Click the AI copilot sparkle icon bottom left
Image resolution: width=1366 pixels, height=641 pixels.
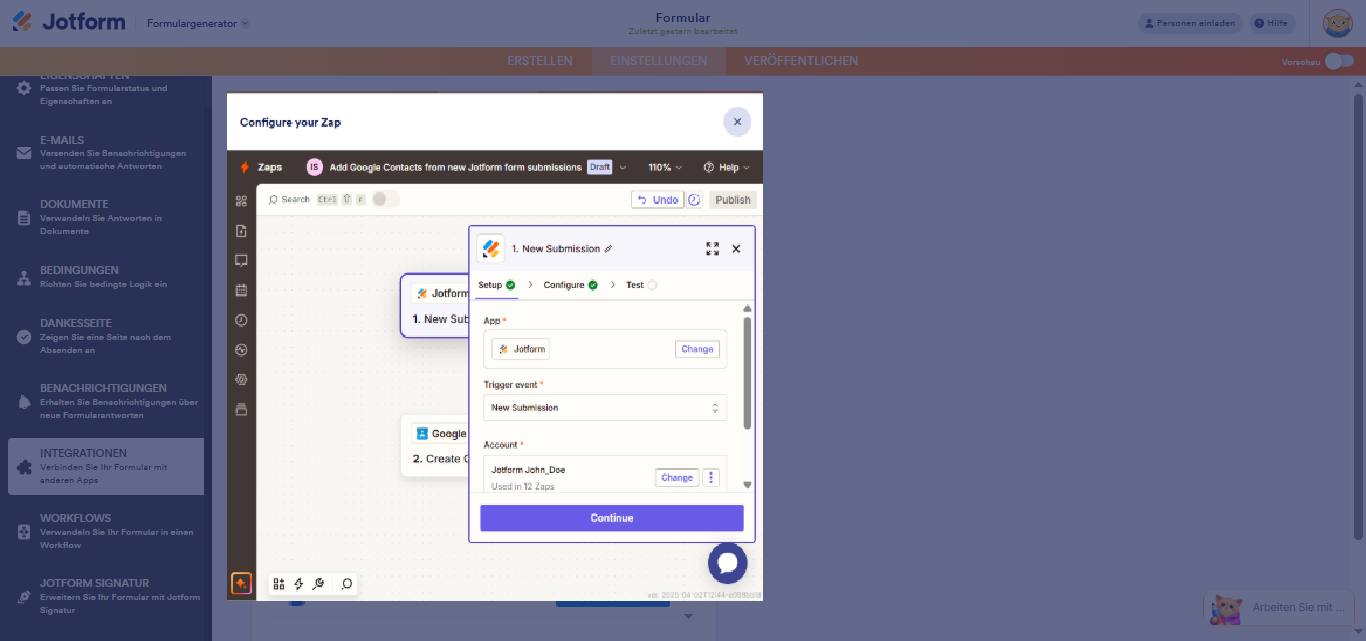pyautogui.click(x=241, y=583)
